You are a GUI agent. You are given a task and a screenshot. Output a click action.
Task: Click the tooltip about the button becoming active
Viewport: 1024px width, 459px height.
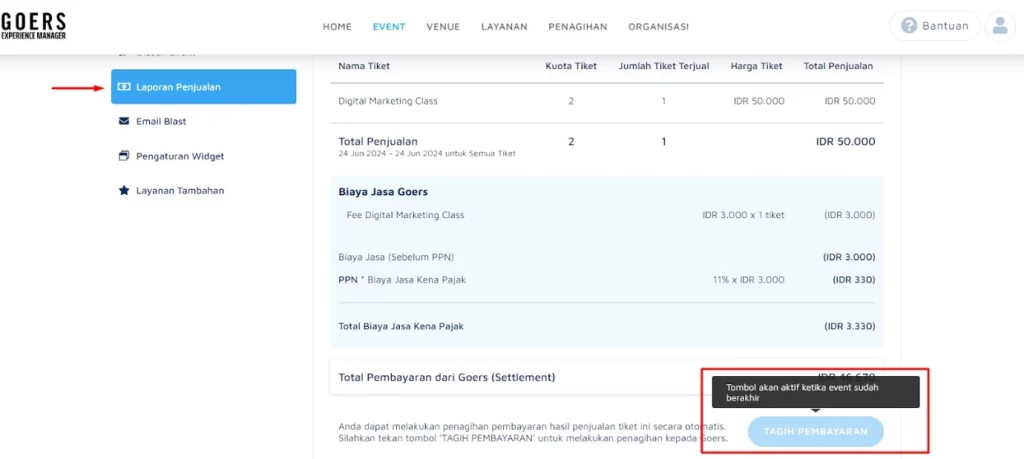coord(815,392)
